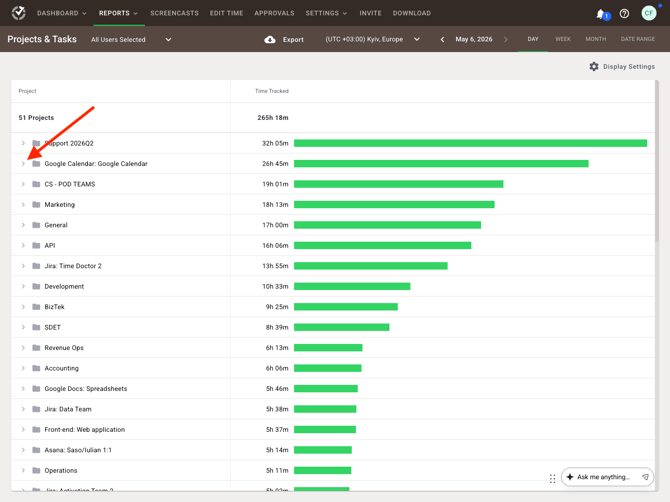
Task: Click the CS - POD TEAMS folder icon
Action: click(x=36, y=184)
